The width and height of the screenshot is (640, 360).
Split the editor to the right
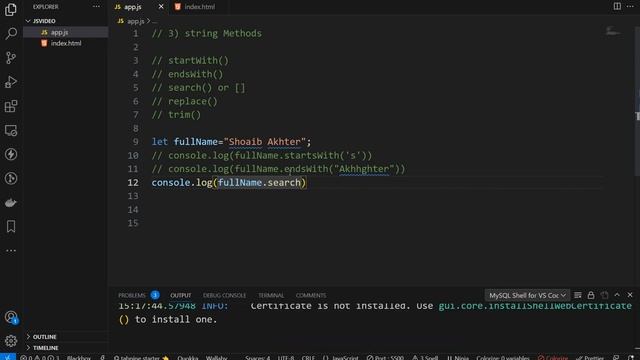point(617,7)
